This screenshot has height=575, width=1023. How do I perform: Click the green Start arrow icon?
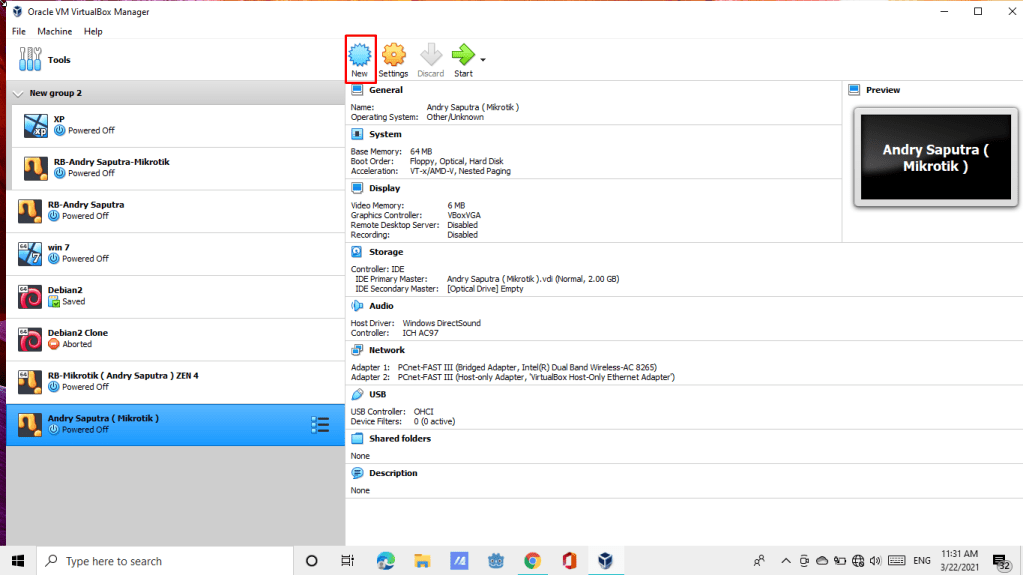click(x=463, y=55)
